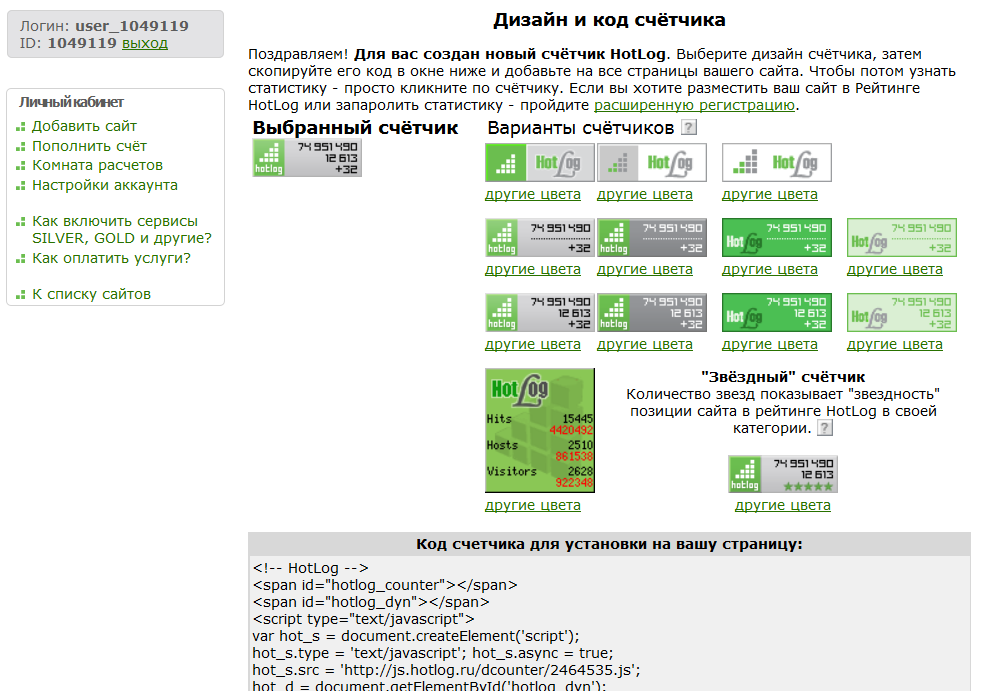This screenshot has width=988, height=691.
Task: Open help icon after star counter description
Action: pos(825,428)
